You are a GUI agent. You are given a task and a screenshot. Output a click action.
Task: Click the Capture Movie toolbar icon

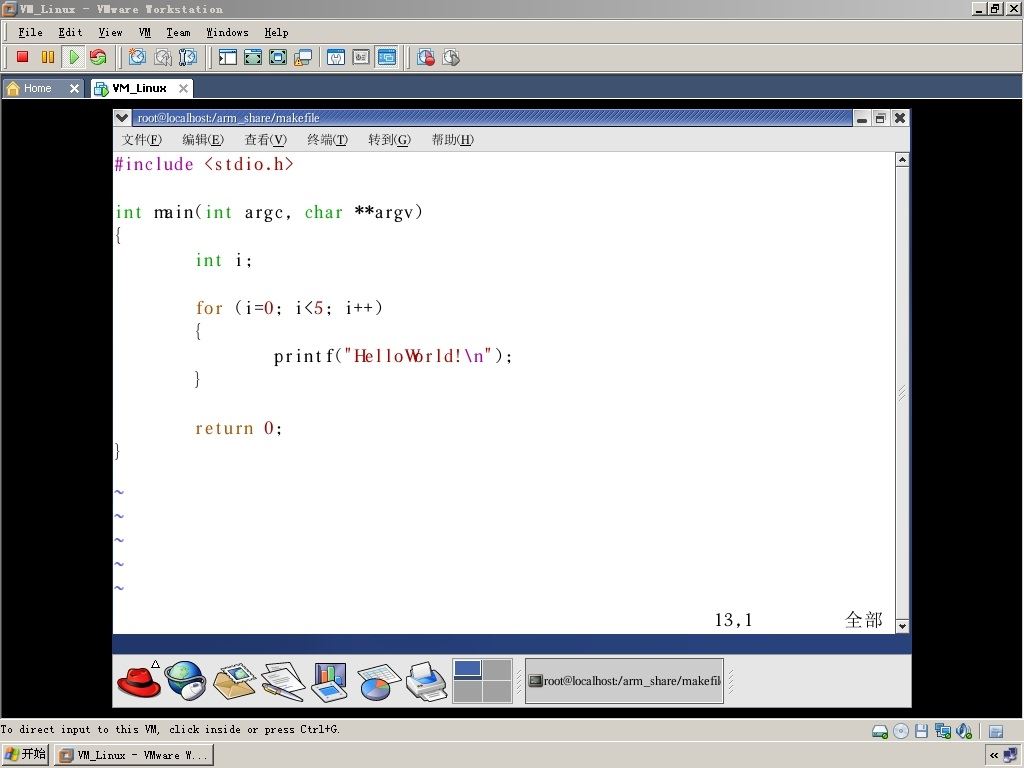tap(426, 57)
